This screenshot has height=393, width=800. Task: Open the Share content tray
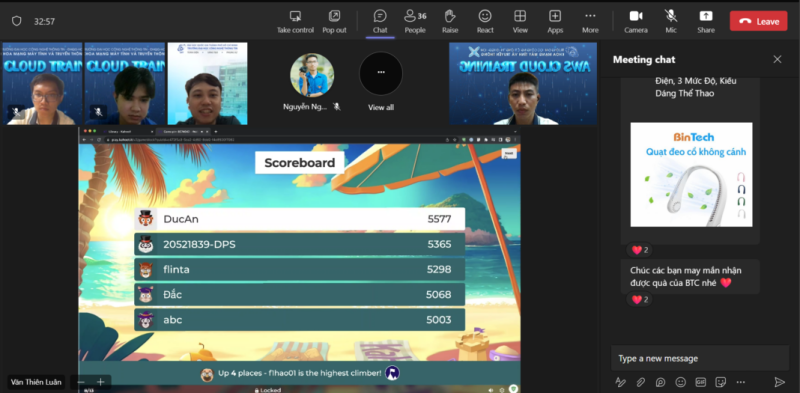[706, 21]
